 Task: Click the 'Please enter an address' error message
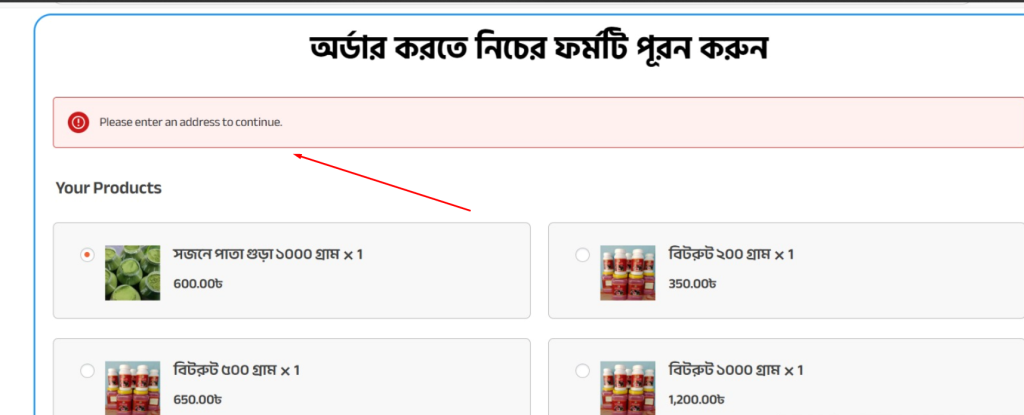[x=191, y=122]
